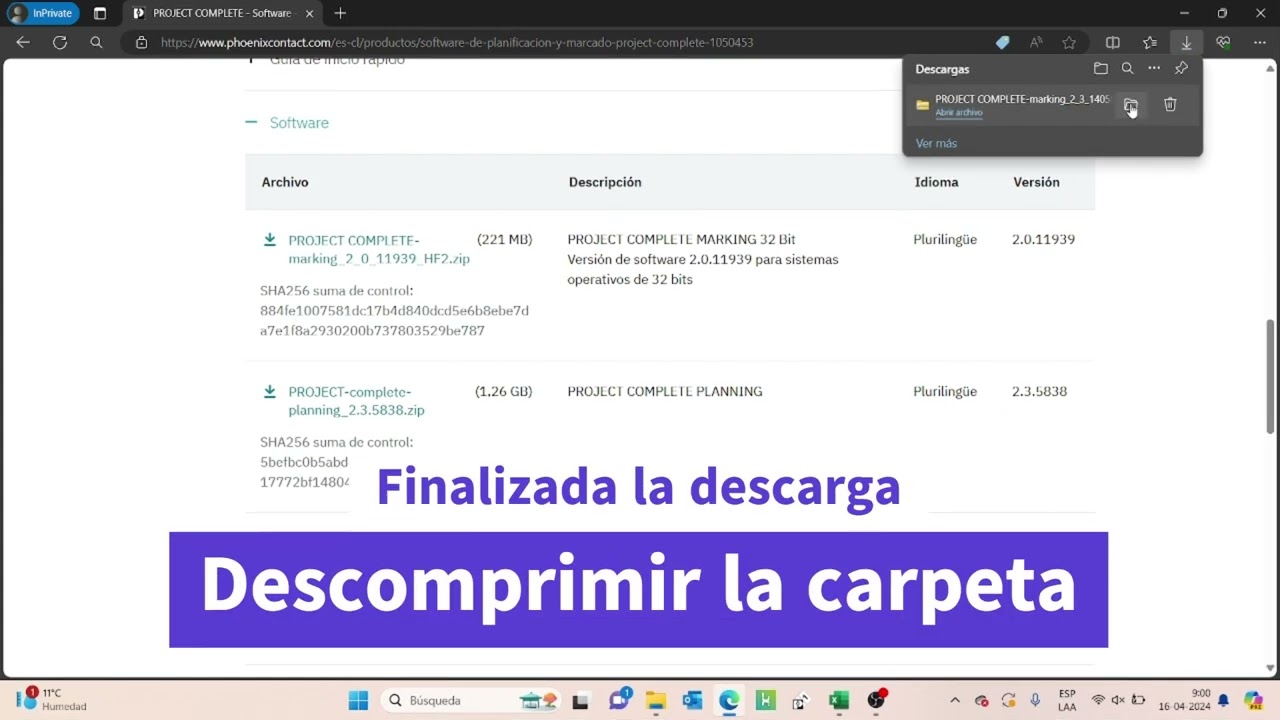Click the Downloads arrow icon in Edge toolbar
1280x720 pixels.
(1186, 43)
